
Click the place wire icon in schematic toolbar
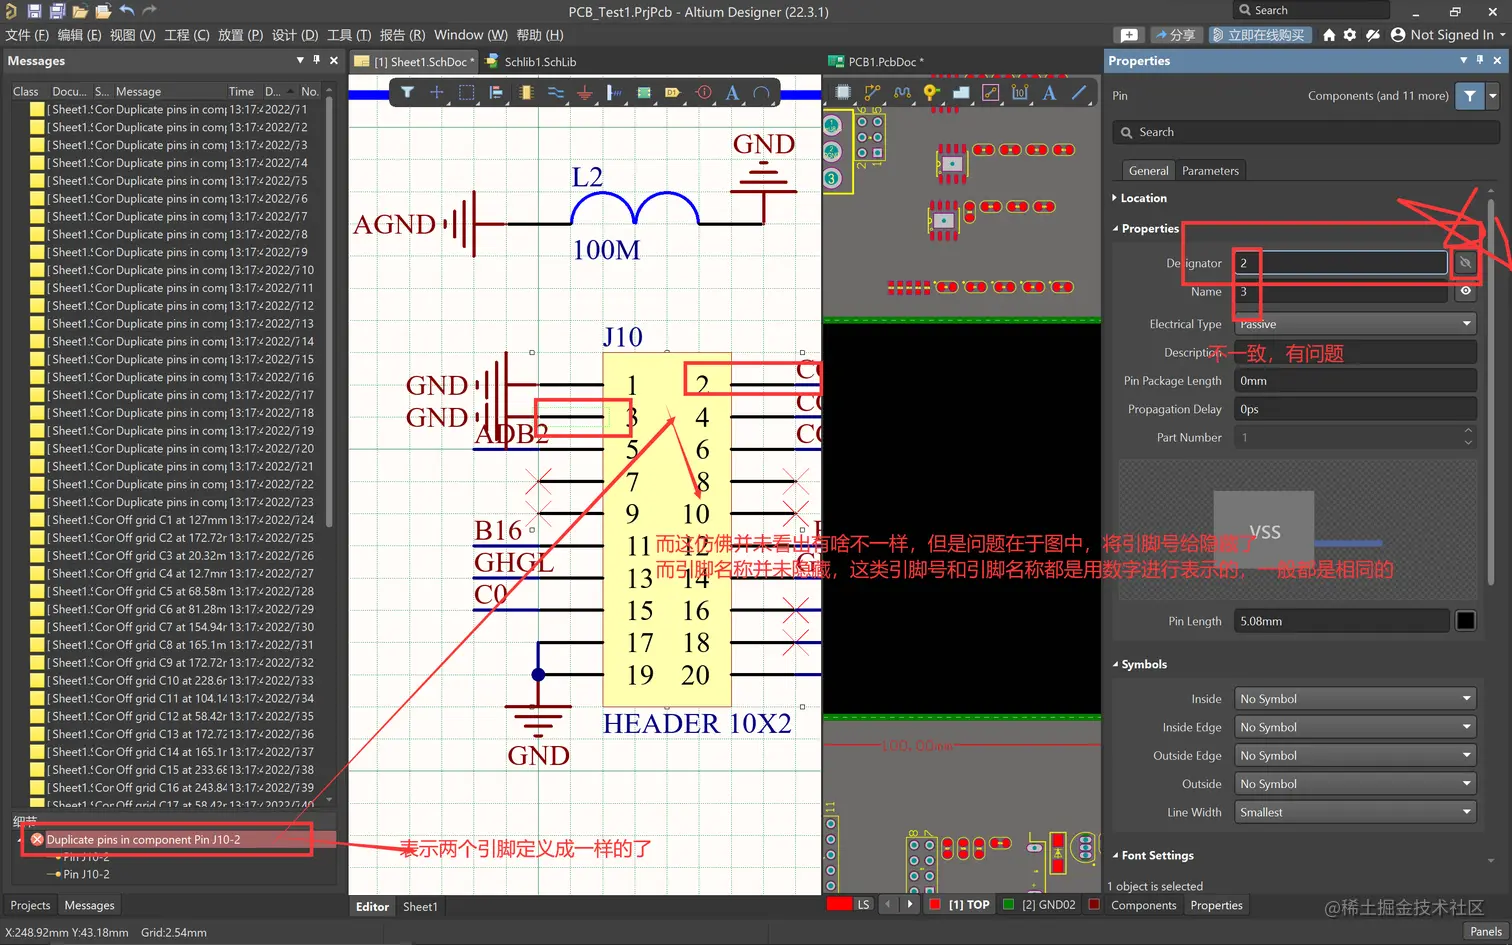tap(556, 93)
